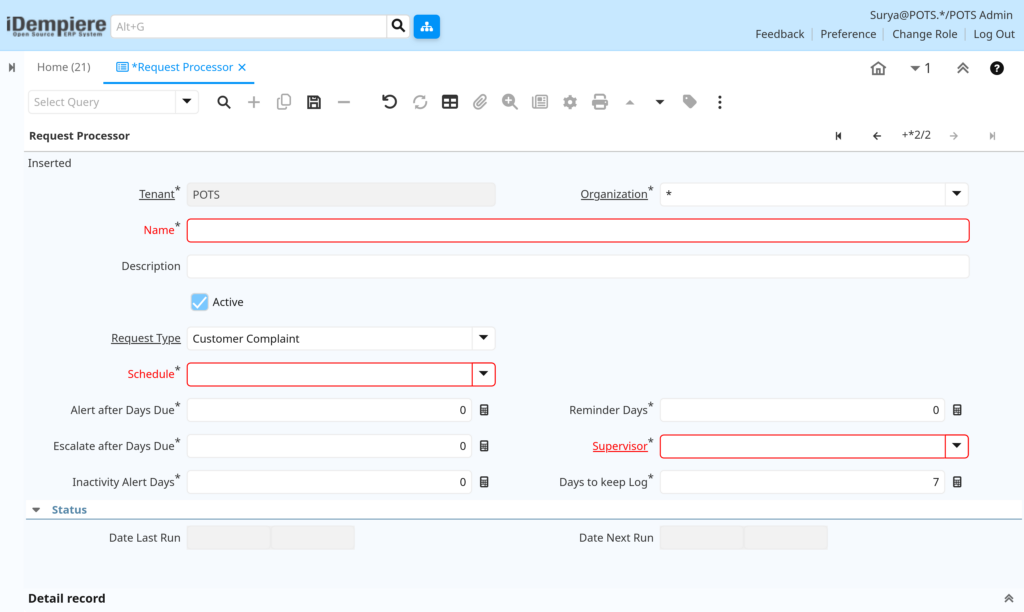This screenshot has height=612, width=1024.
Task: Collapse the header with double-chevron icon
Action: pyautogui.click(x=963, y=68)
